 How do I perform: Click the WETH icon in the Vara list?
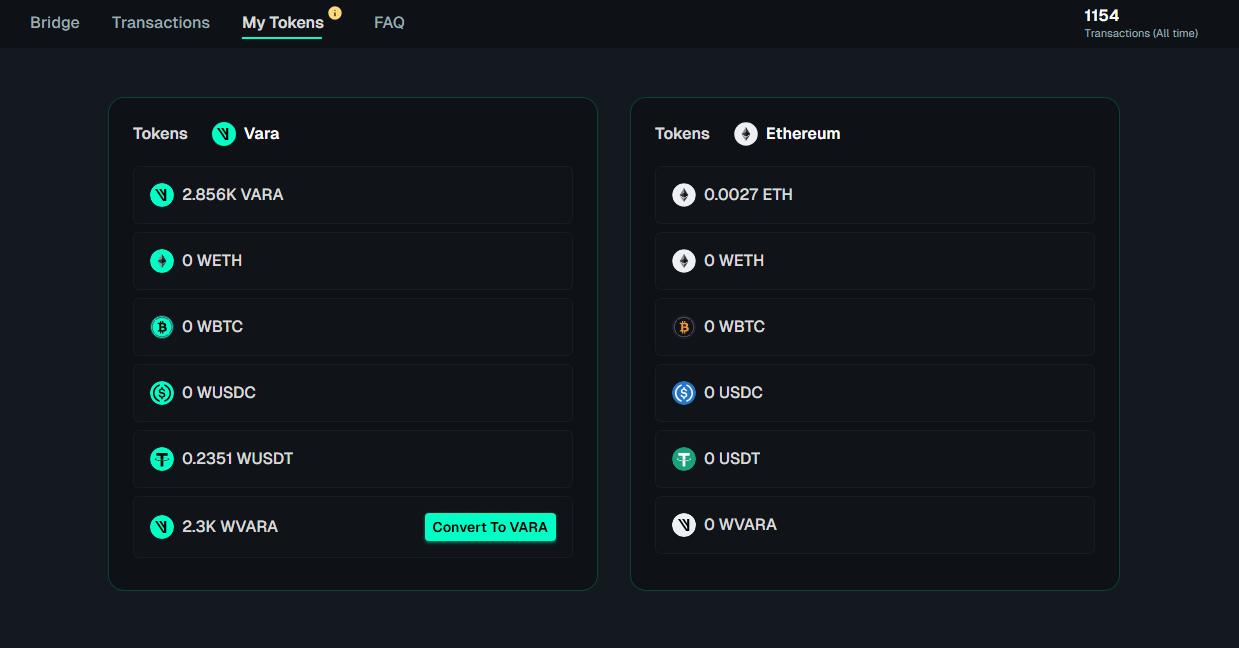pos(162,261)
